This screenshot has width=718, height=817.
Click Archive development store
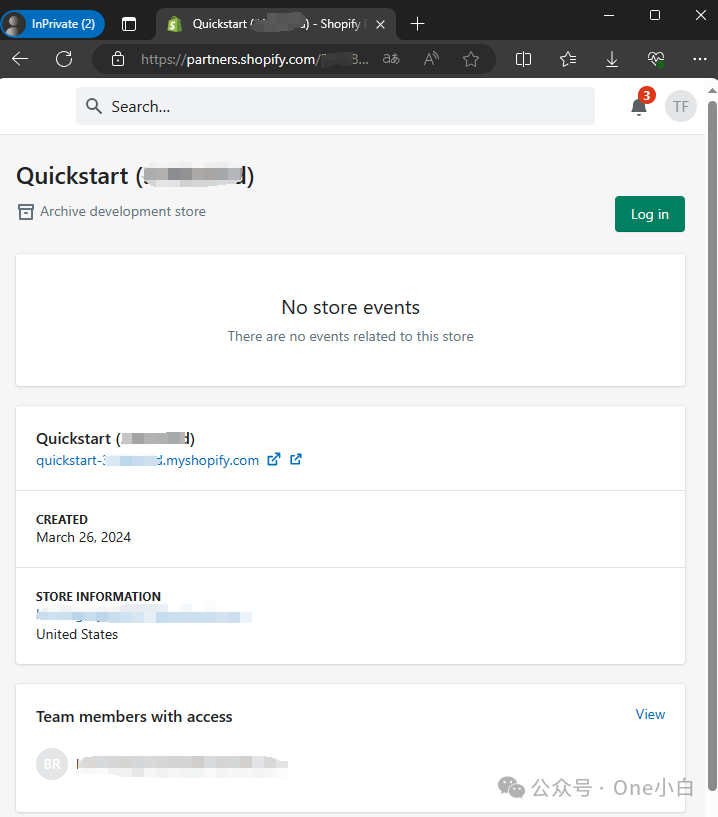click(112, 212)
